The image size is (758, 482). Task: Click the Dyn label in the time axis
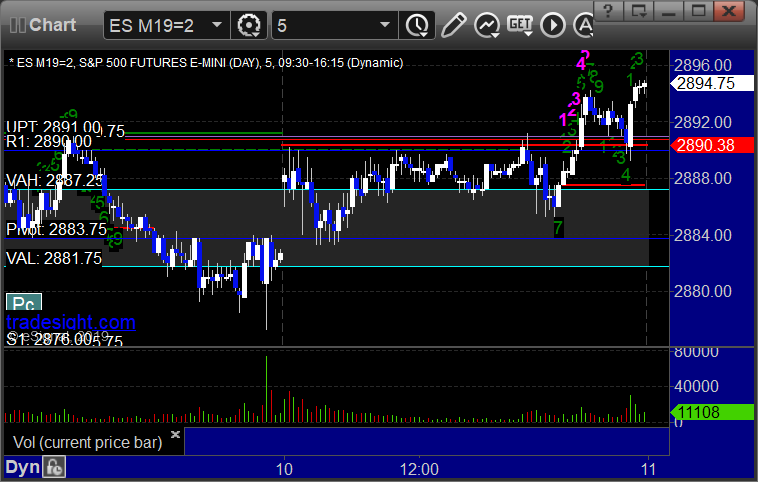(x=22, y=467)
